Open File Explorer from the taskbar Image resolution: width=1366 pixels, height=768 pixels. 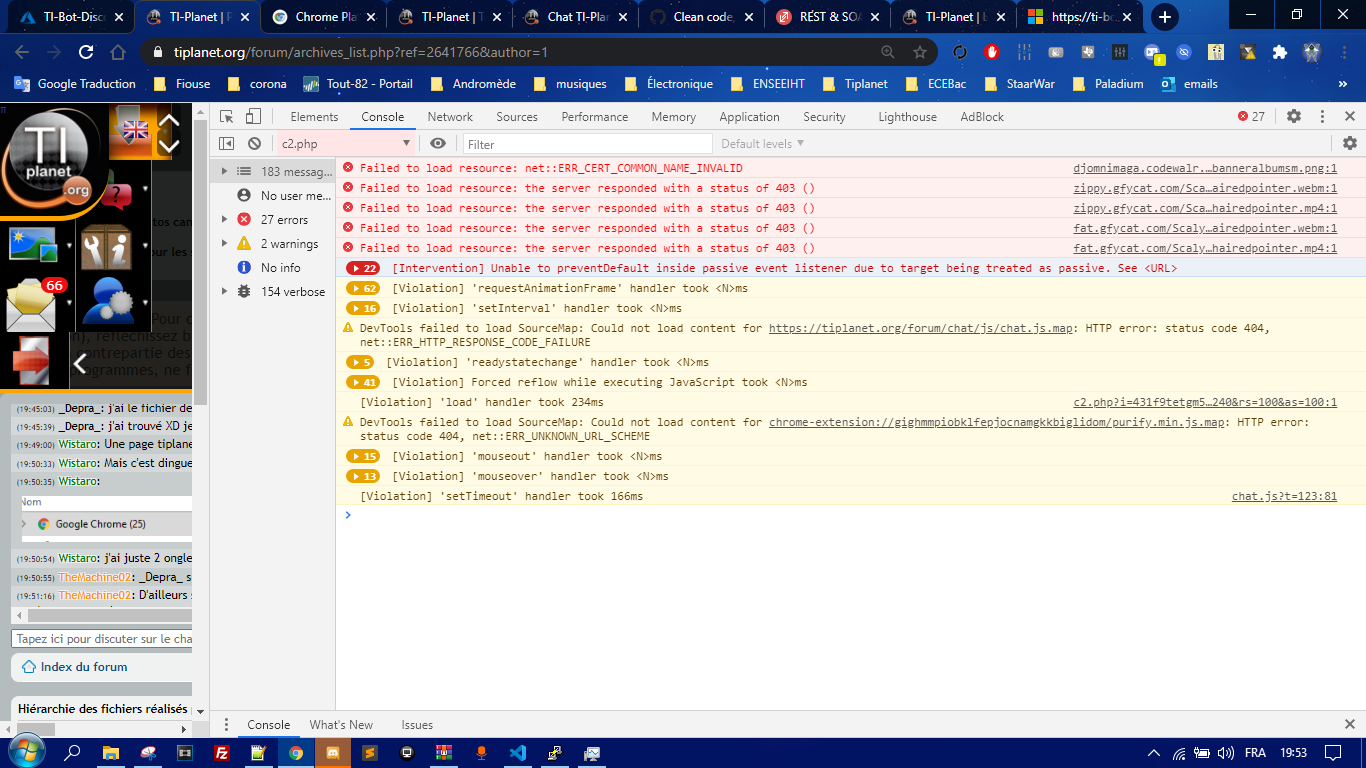pyautogui.click(x=111, y=752)
